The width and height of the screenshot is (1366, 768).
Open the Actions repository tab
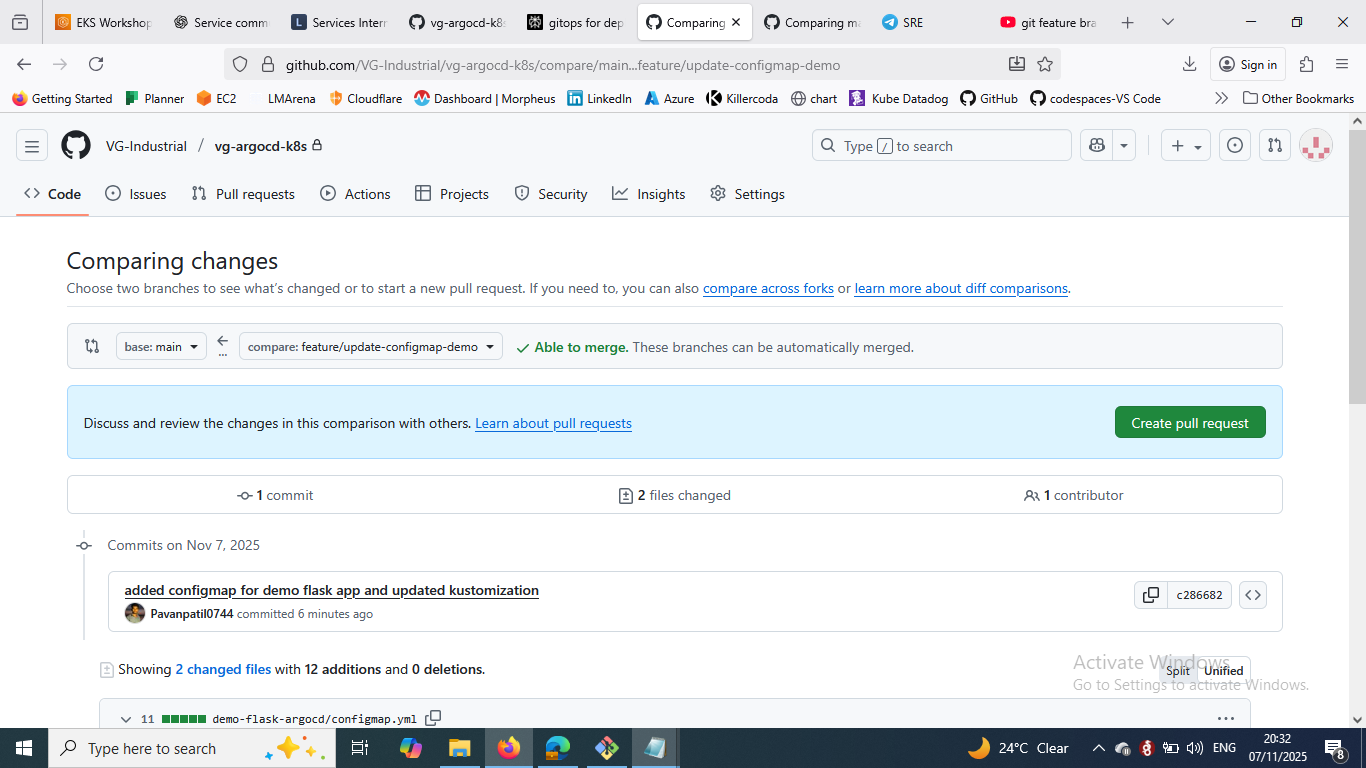pyautogui.click(x=355, y=194)
